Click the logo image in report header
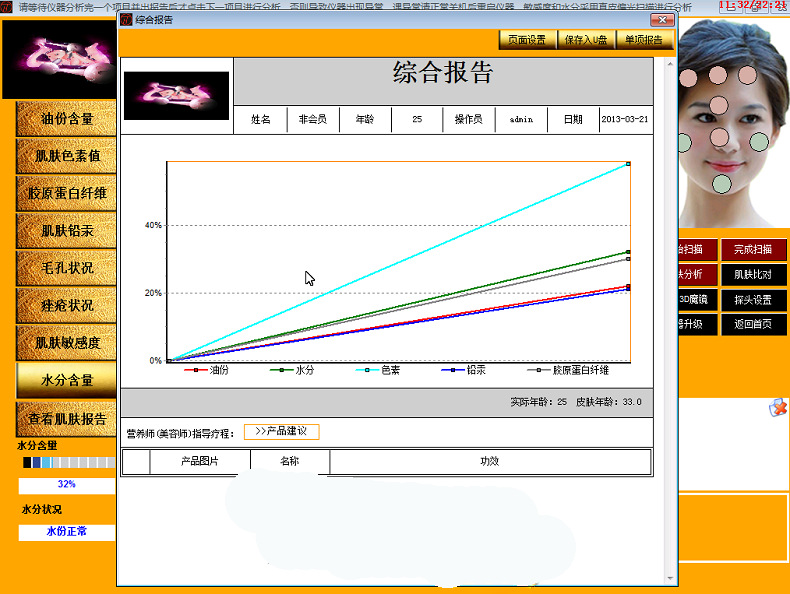 (x=176, y=96)
